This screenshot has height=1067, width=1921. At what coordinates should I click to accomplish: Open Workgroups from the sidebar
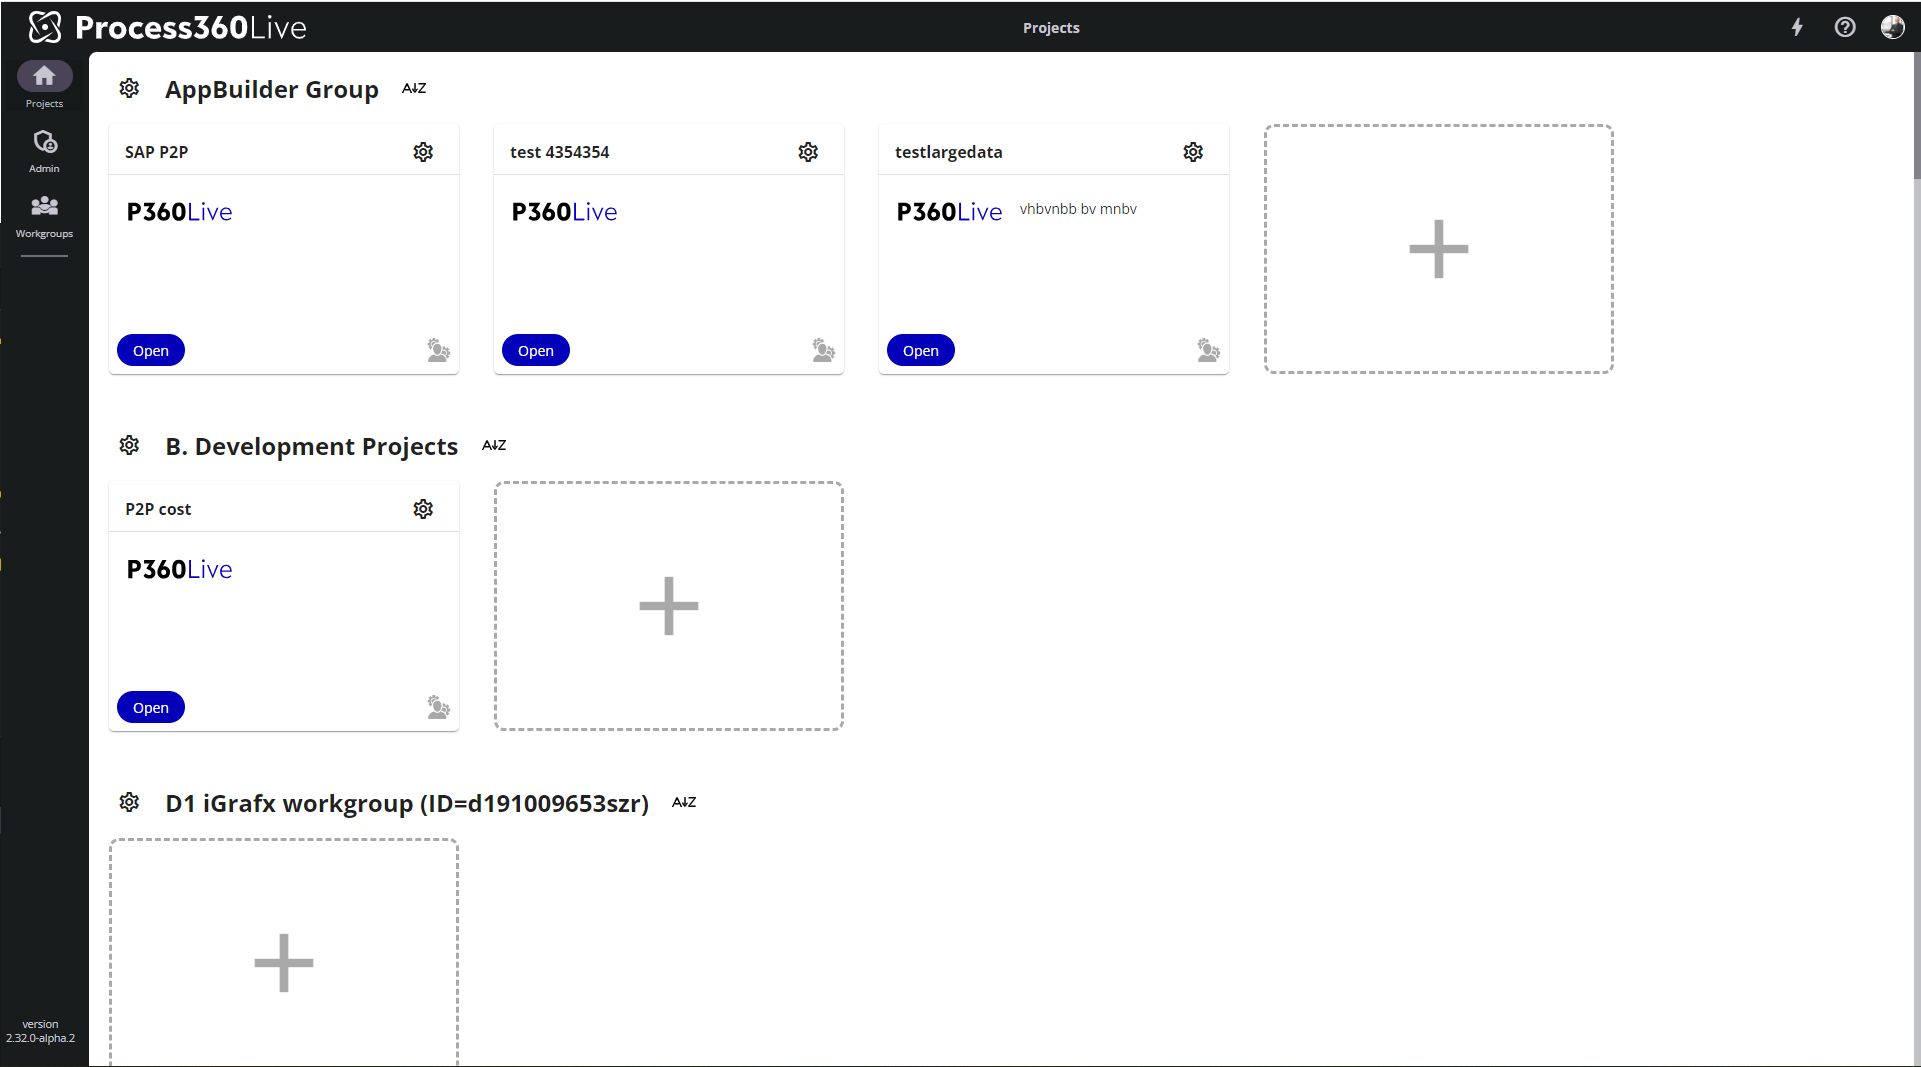tap(44, 216)
